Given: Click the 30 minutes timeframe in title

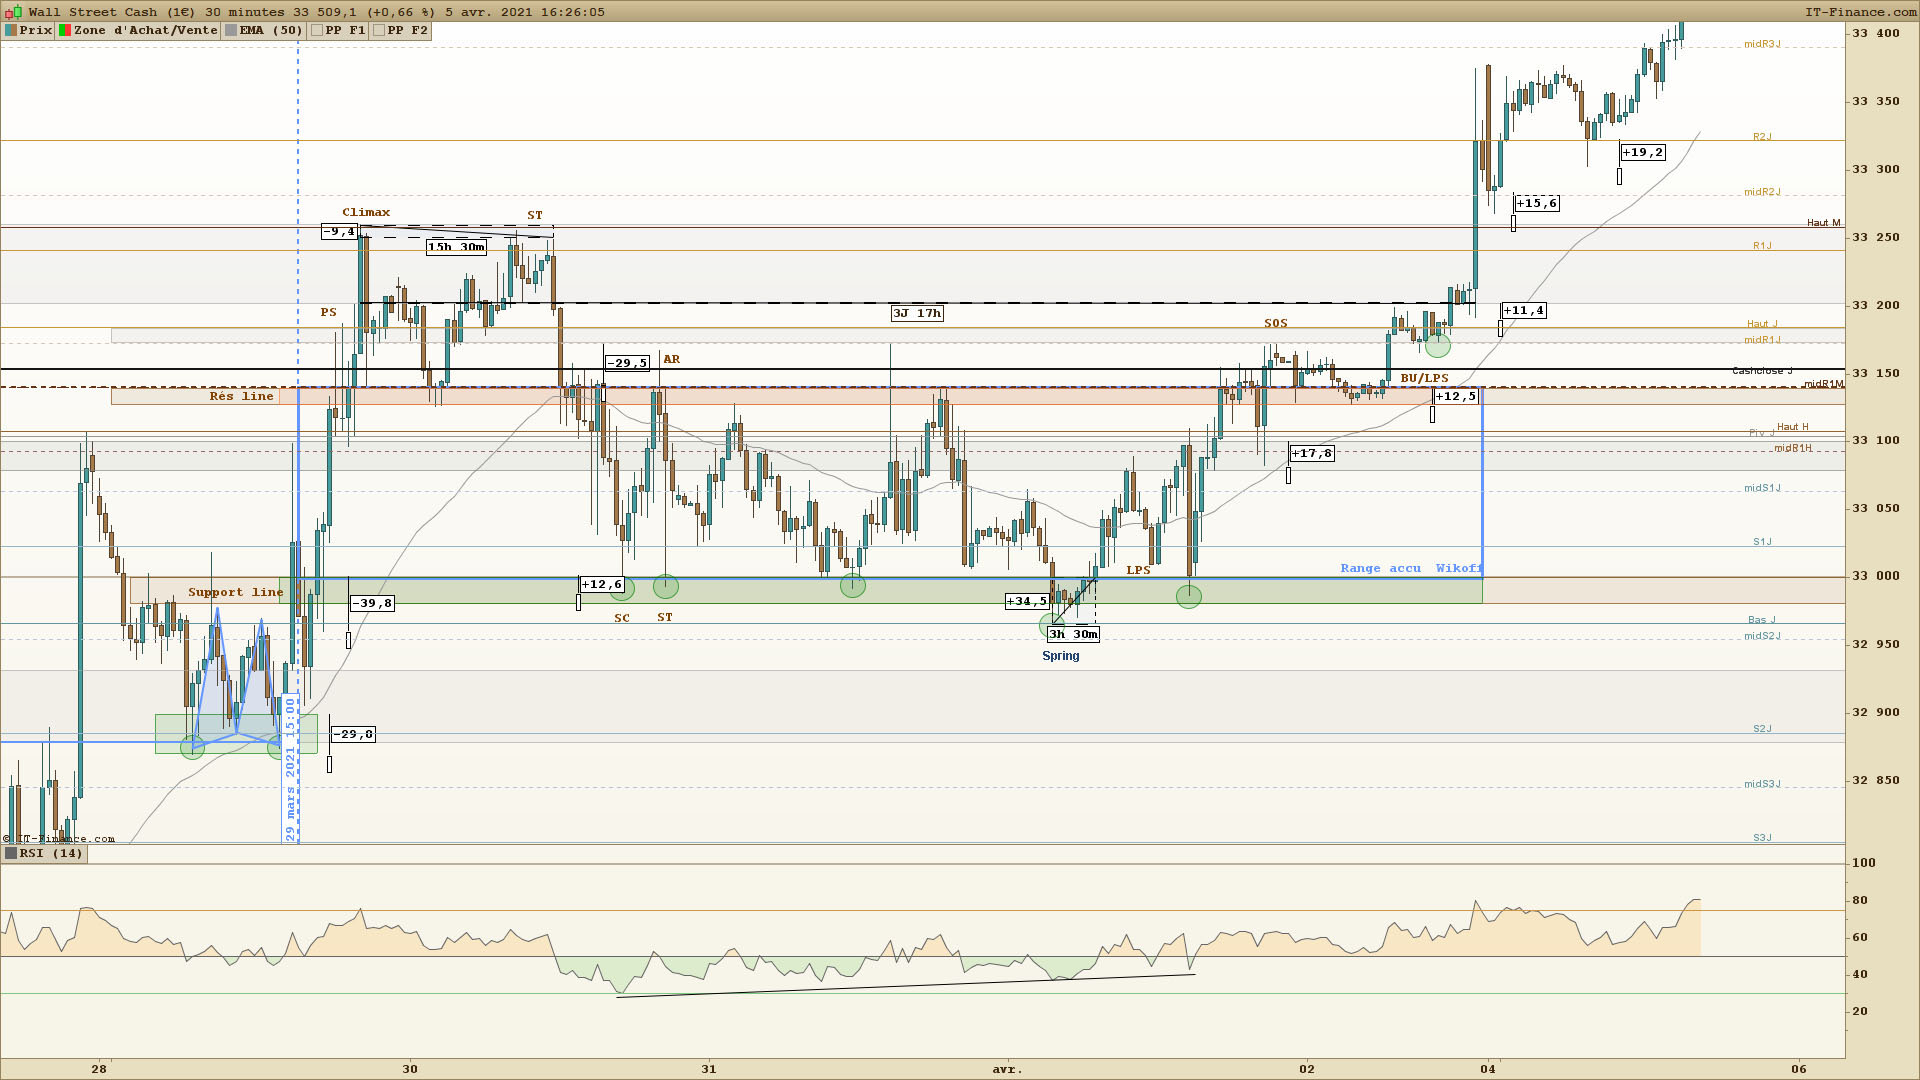Looking at the screenshot, I should coord(244,12).
